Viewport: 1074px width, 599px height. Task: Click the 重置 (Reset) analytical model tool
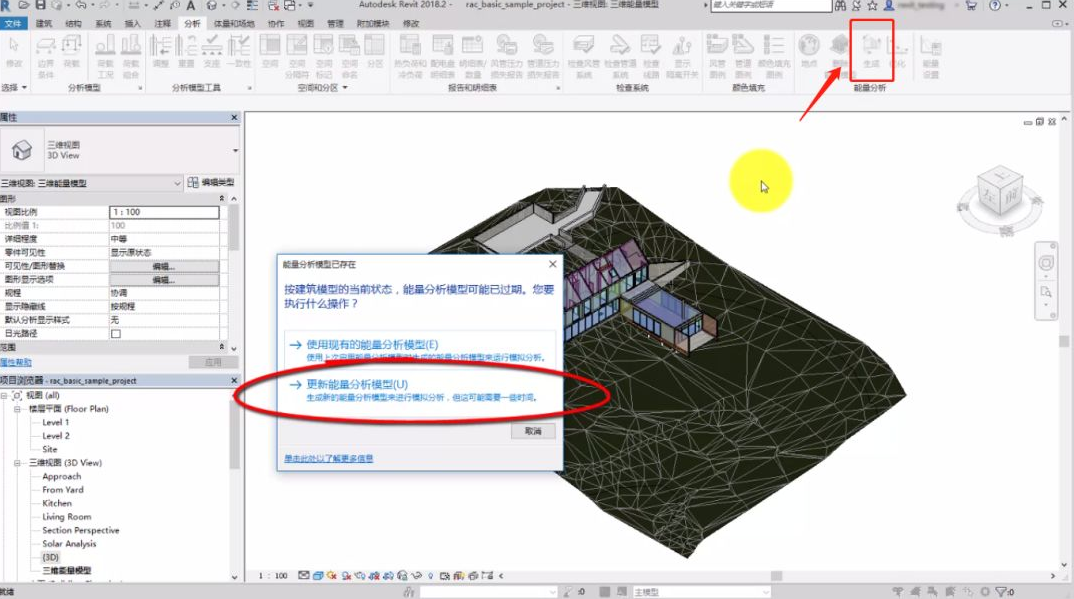(x=186, y=51)
